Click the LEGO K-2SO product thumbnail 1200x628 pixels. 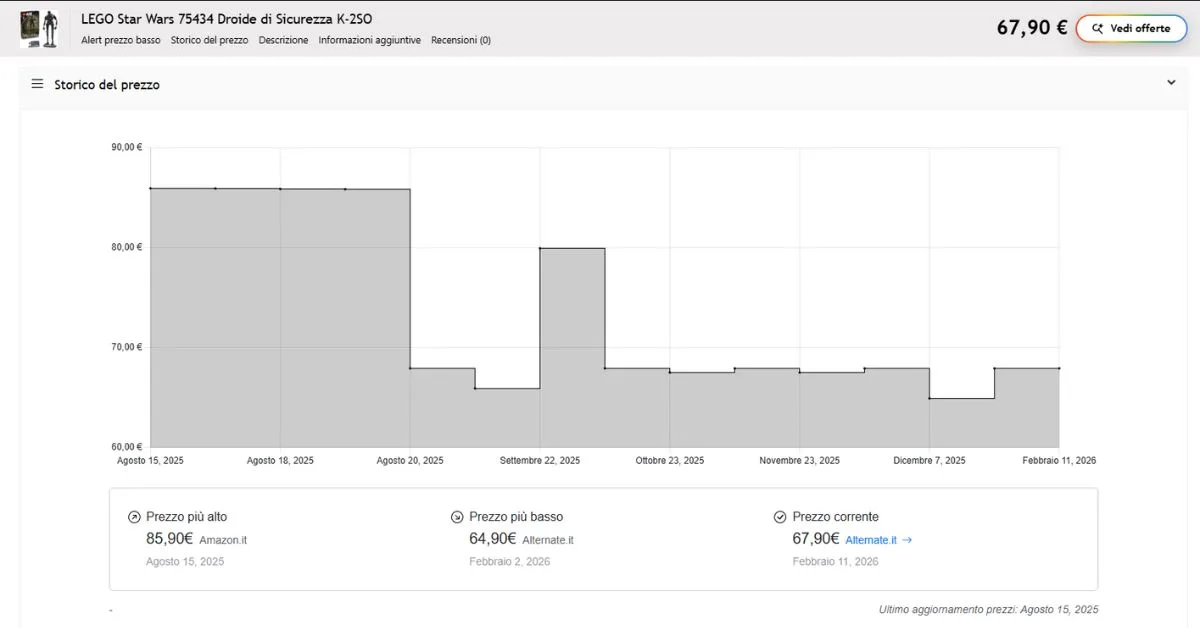tap(37, 28)
